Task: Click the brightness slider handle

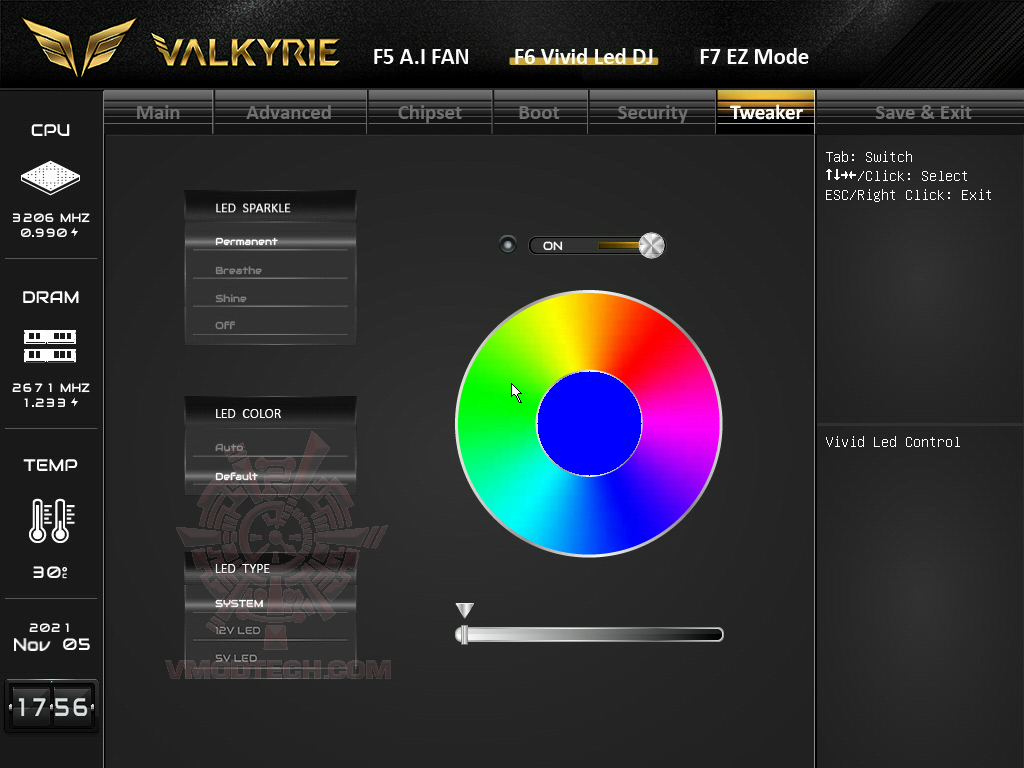Action: coord(463,634)
